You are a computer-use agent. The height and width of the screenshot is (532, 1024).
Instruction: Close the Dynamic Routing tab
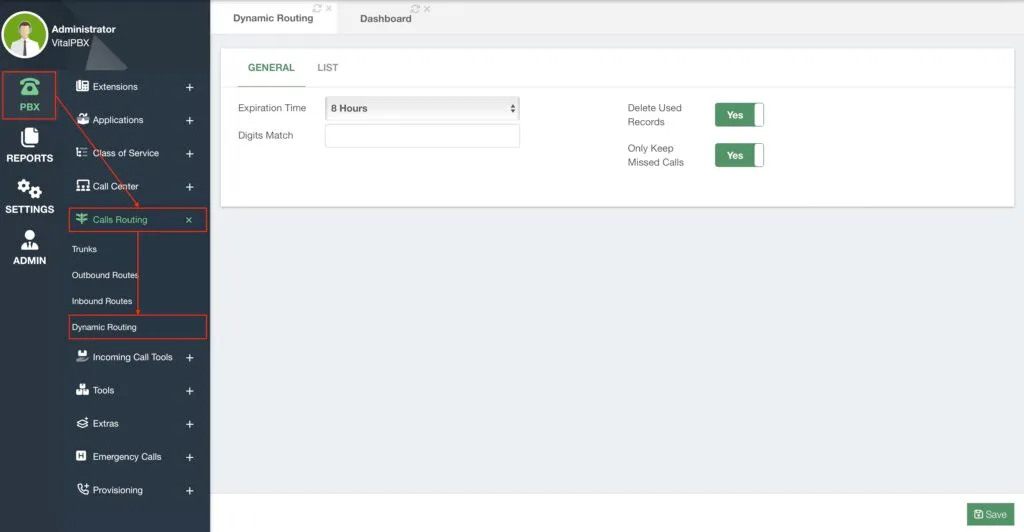coord(328,8)
